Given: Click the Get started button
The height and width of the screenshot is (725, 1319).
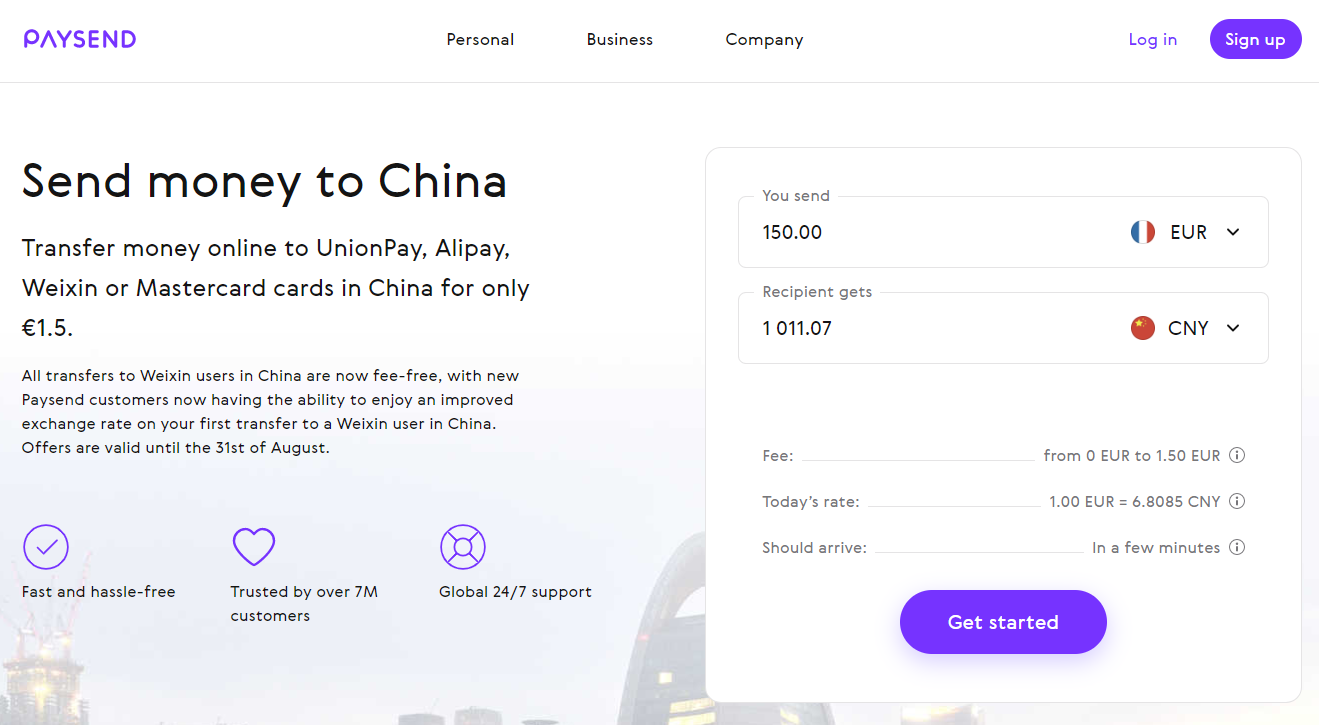Looking at the screenshot, I should tap(1003, 622).
